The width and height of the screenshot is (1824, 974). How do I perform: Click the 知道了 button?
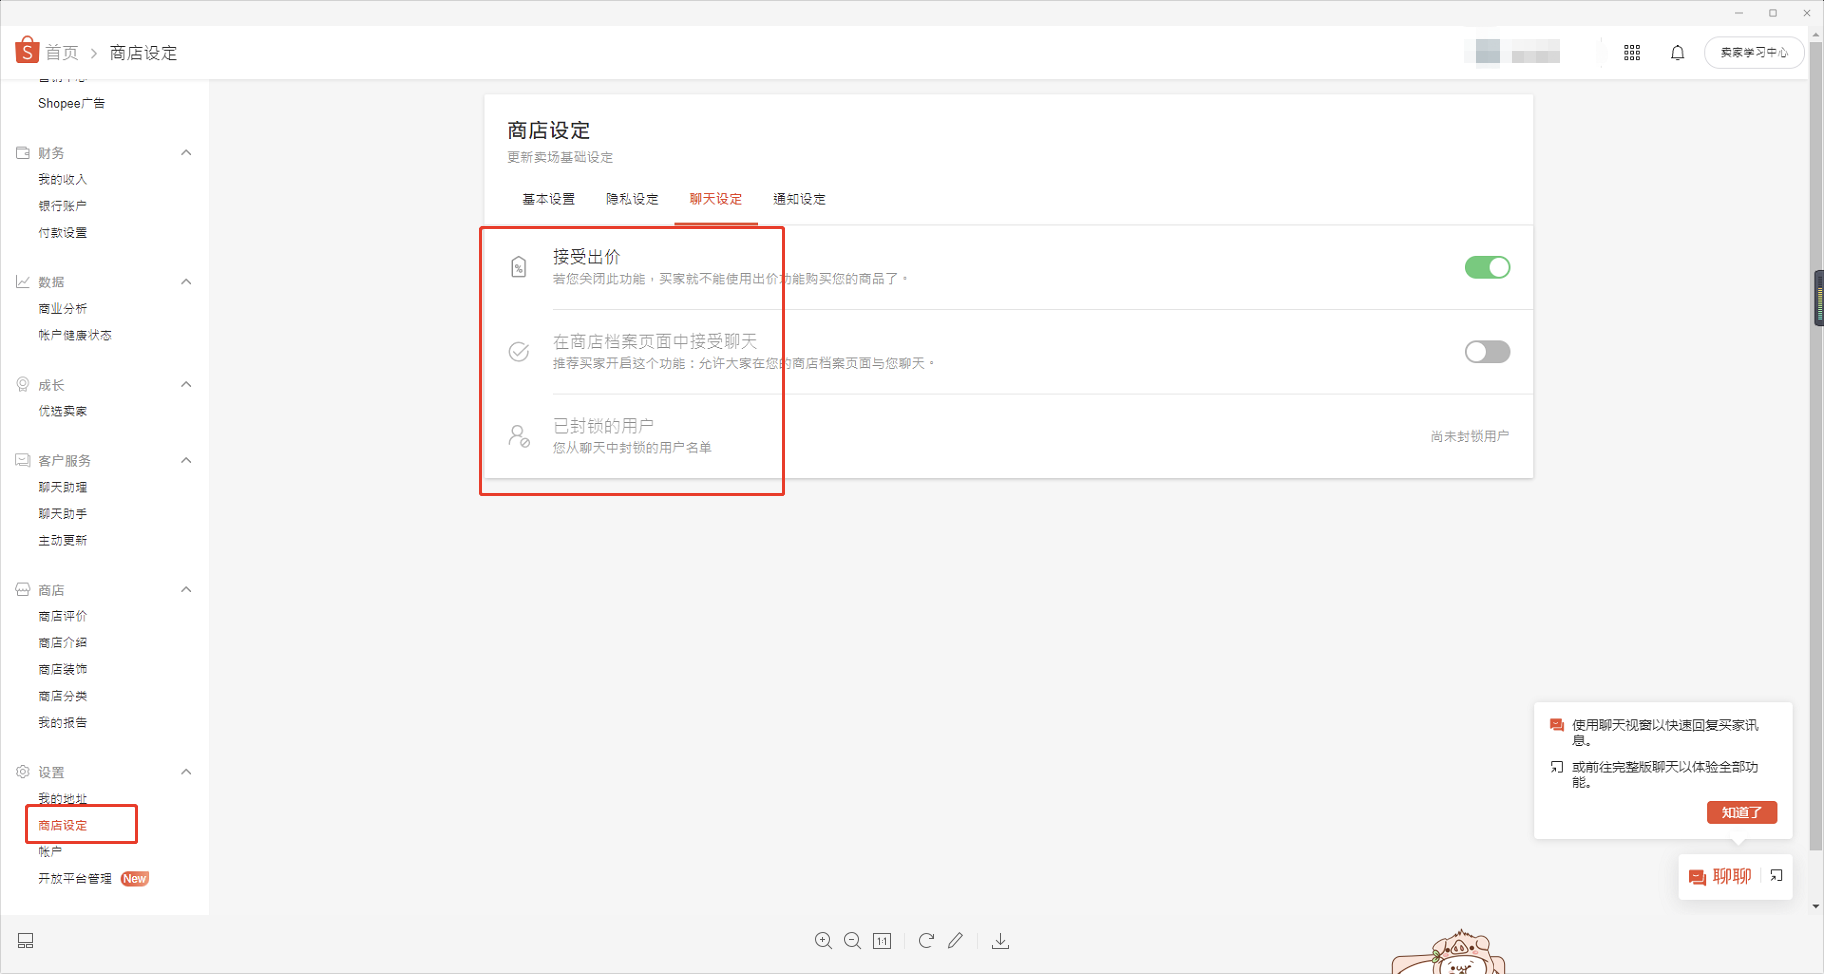(x=1741, y=812)
